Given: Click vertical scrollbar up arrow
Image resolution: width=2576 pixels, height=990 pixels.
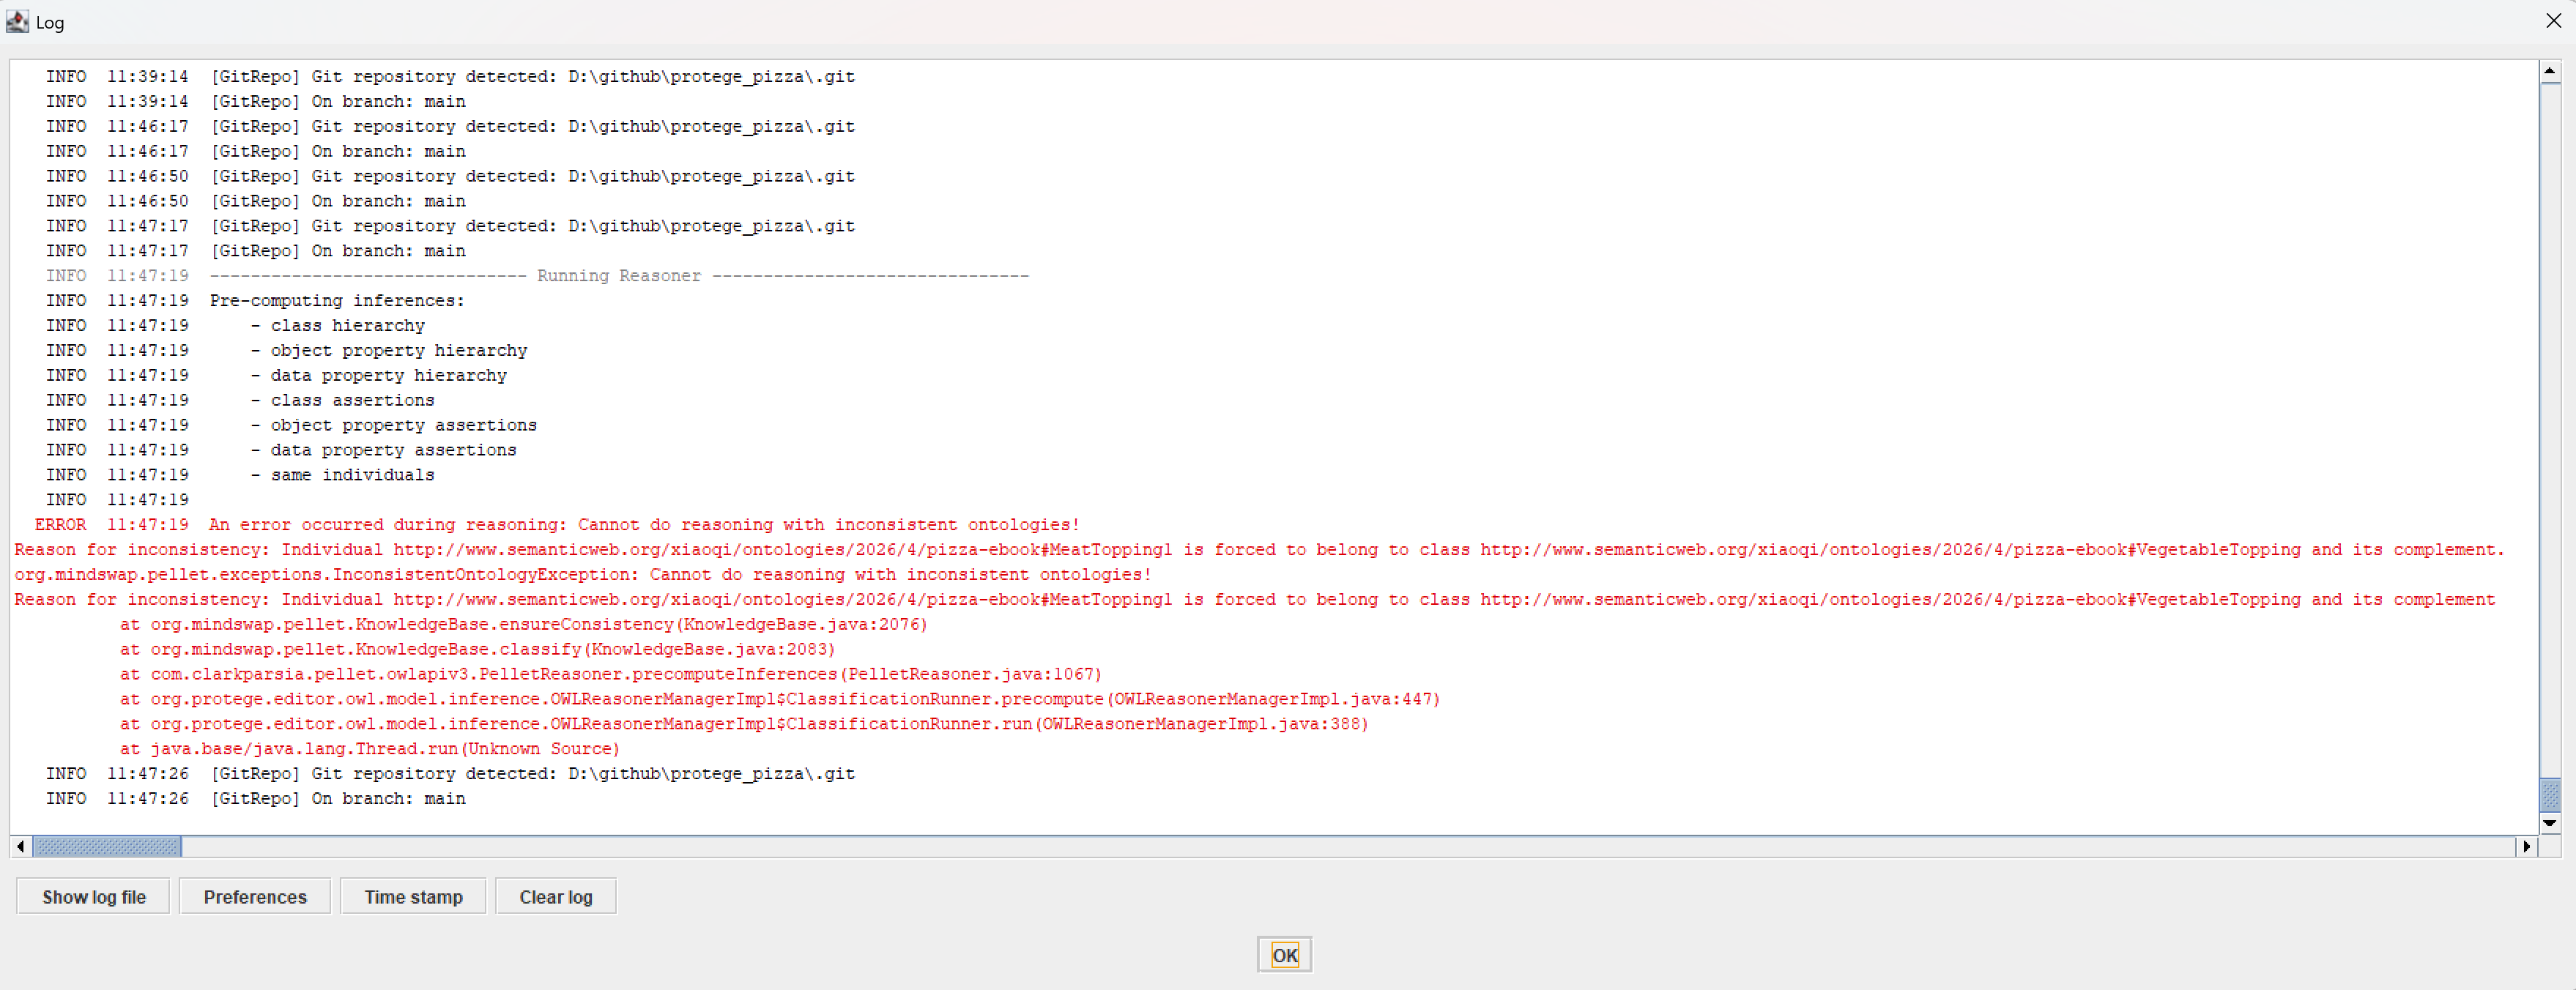Looking at the screenshot, I should coord(2550,71).
